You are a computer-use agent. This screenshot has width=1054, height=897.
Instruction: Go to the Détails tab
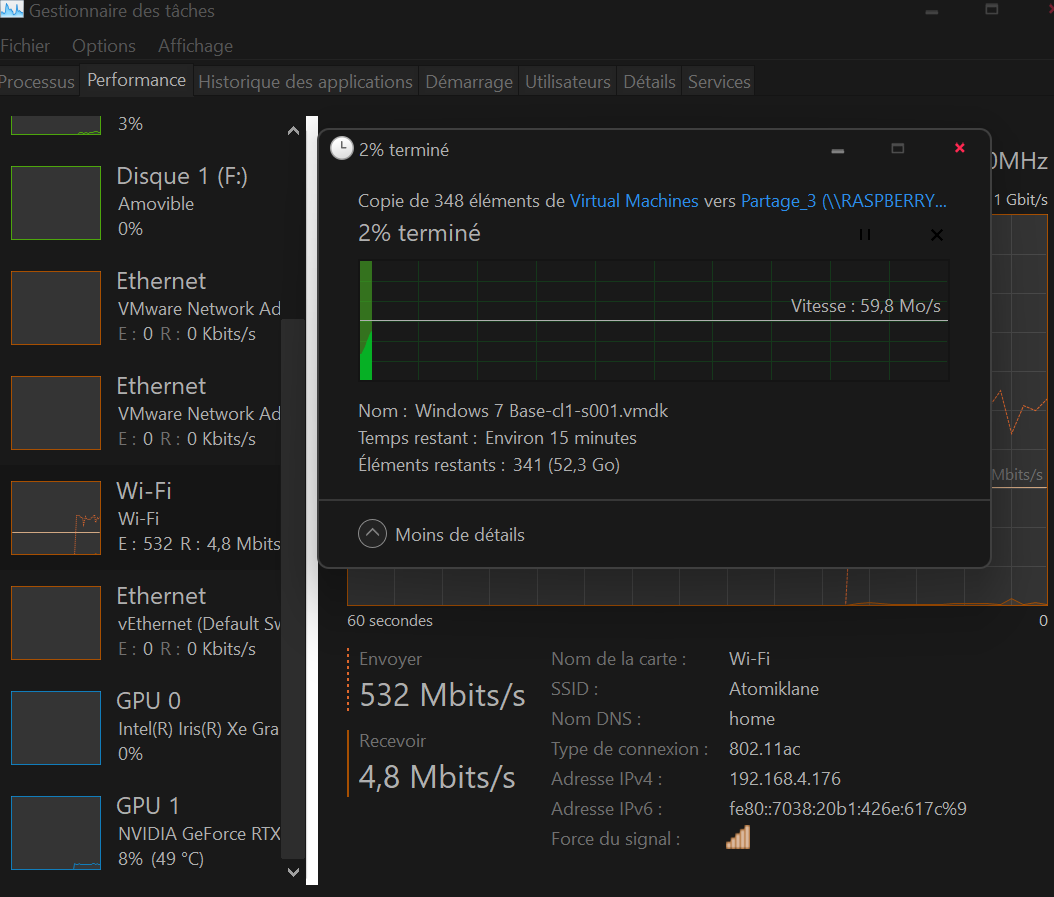pos(649,81)
